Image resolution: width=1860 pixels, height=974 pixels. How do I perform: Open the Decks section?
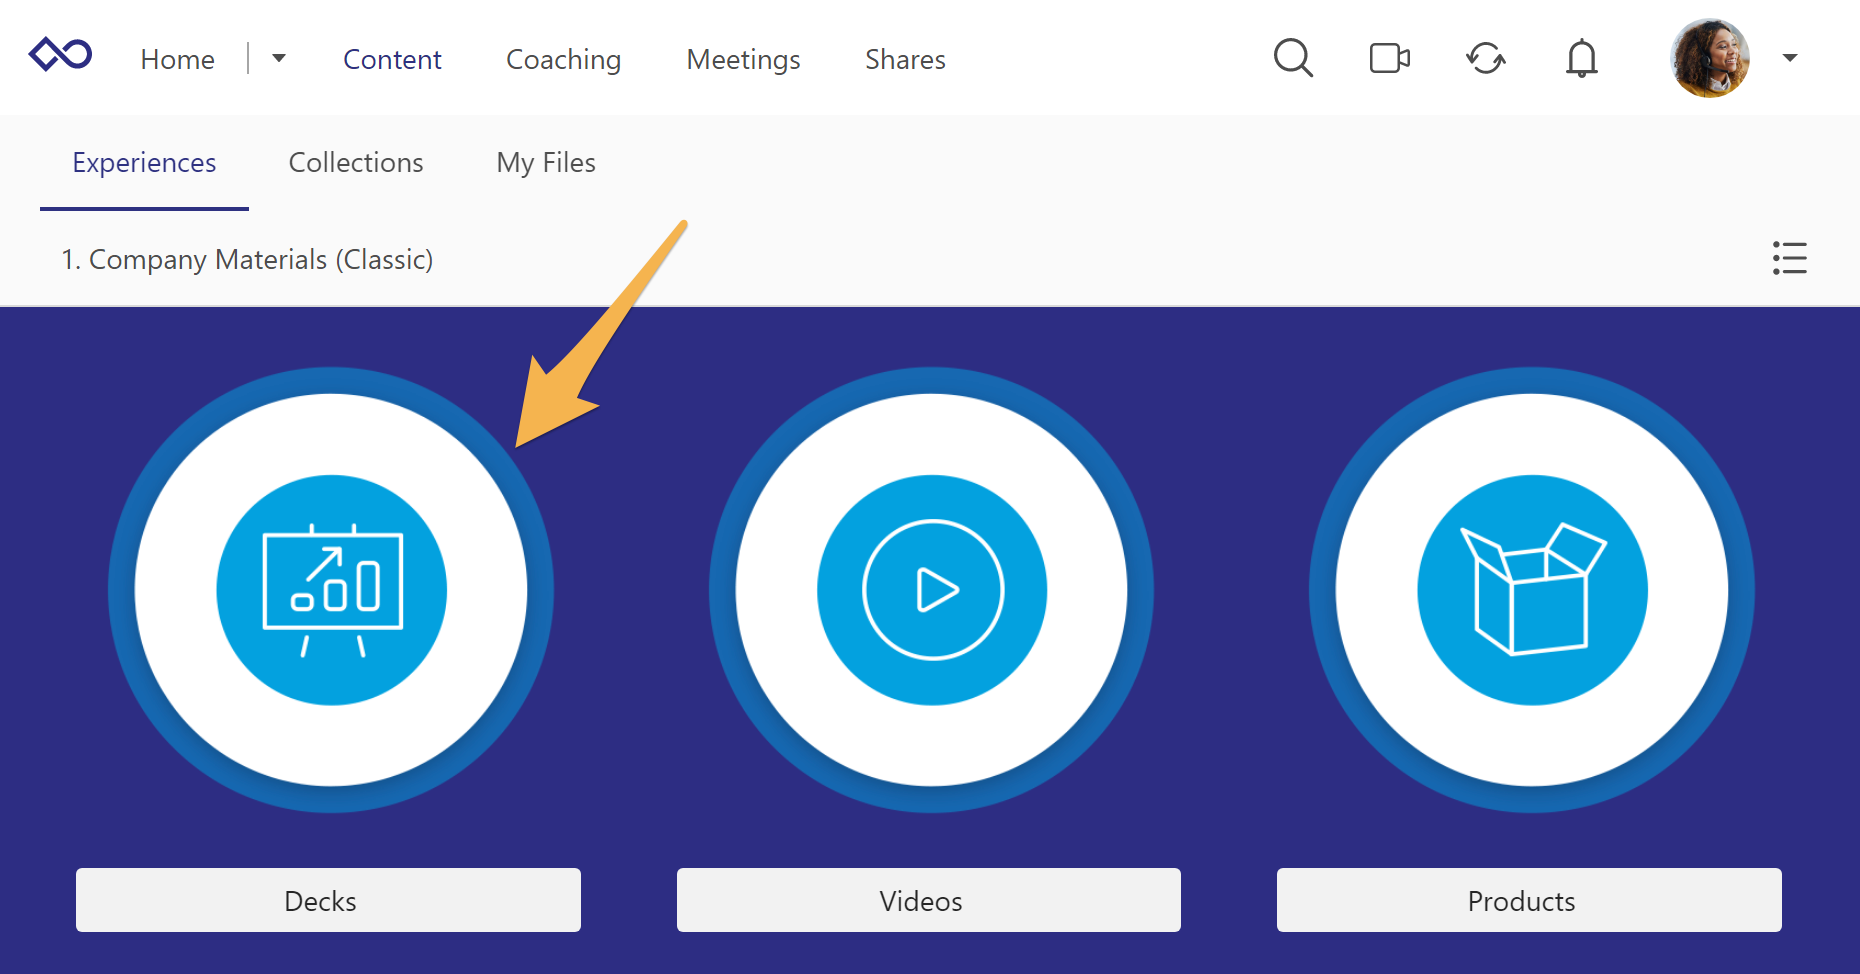pyautogui.click(x=328, y=900)
